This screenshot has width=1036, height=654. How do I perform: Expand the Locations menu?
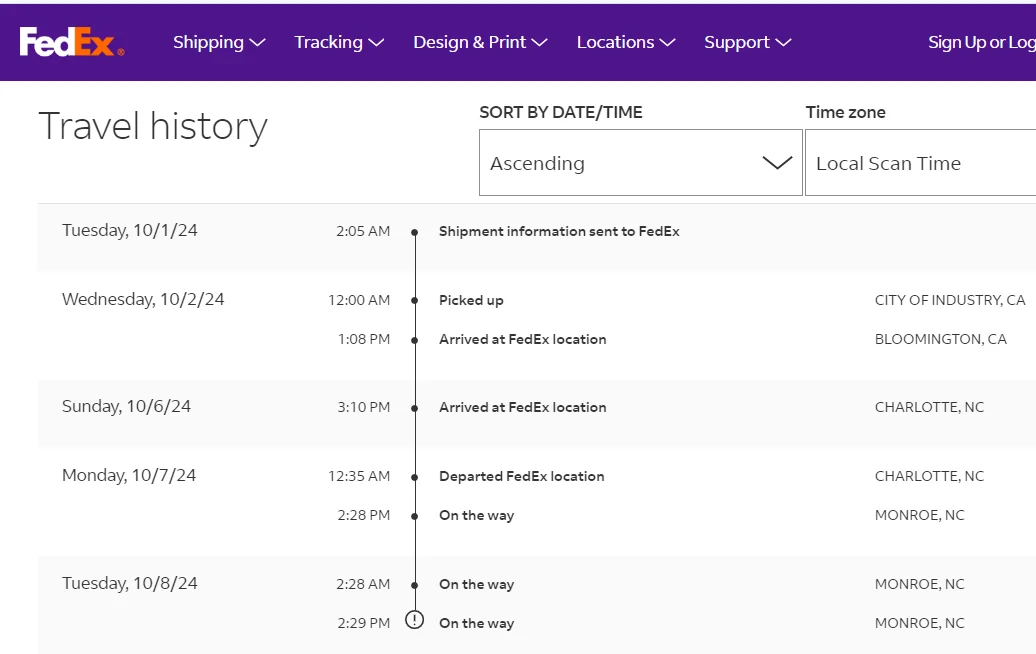625,42
